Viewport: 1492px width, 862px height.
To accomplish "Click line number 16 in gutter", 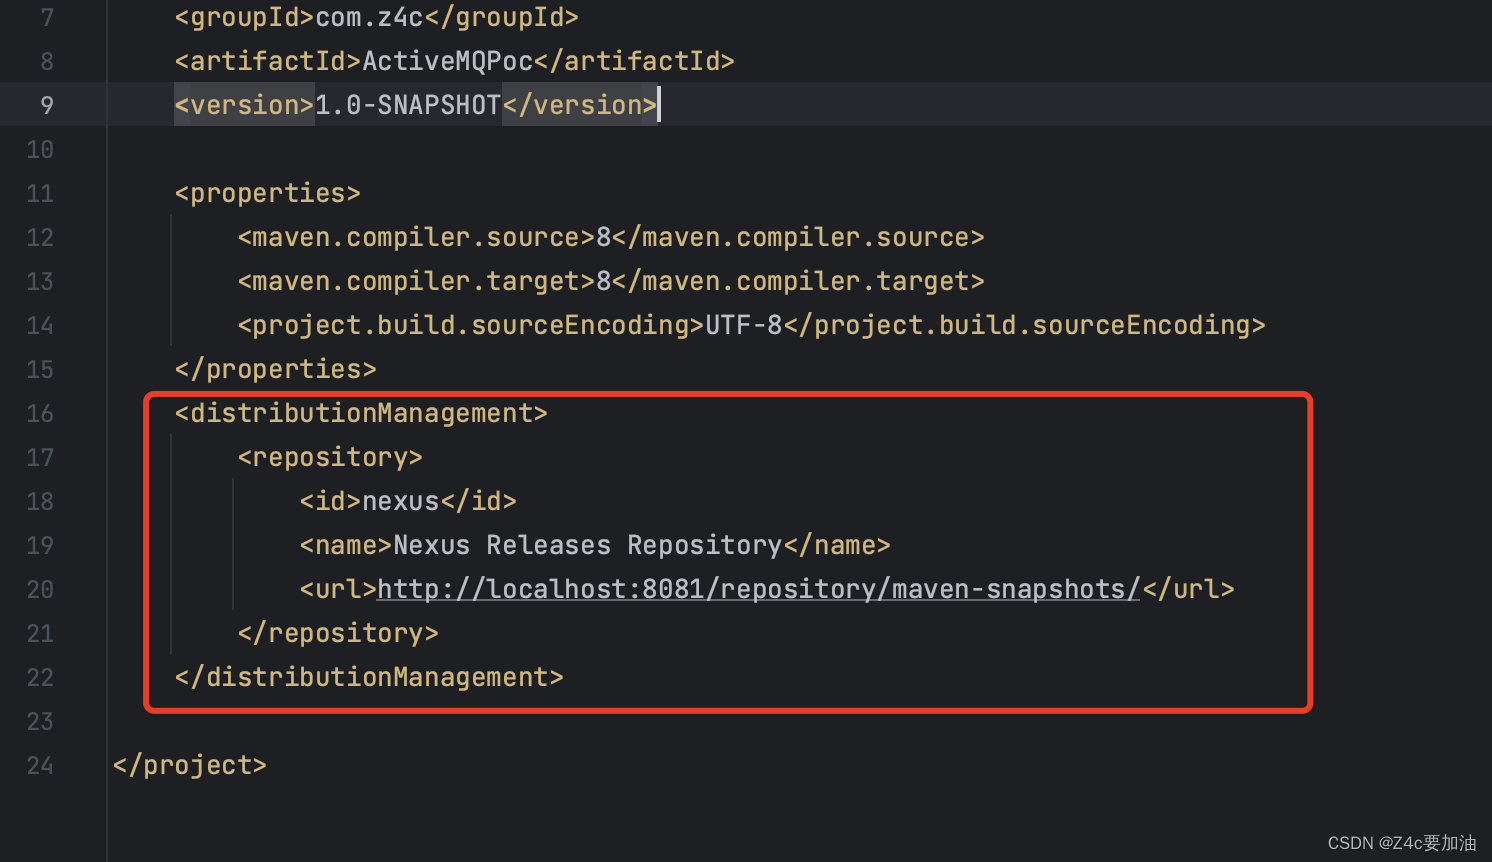I will pyautogui.click(x=40, y=413).
